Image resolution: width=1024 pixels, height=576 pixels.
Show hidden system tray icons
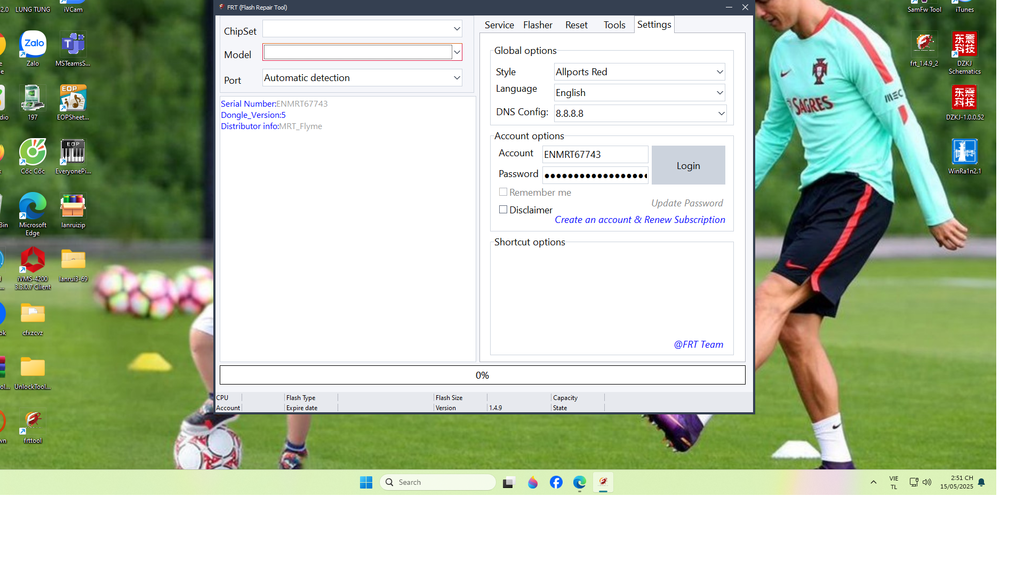873,482
